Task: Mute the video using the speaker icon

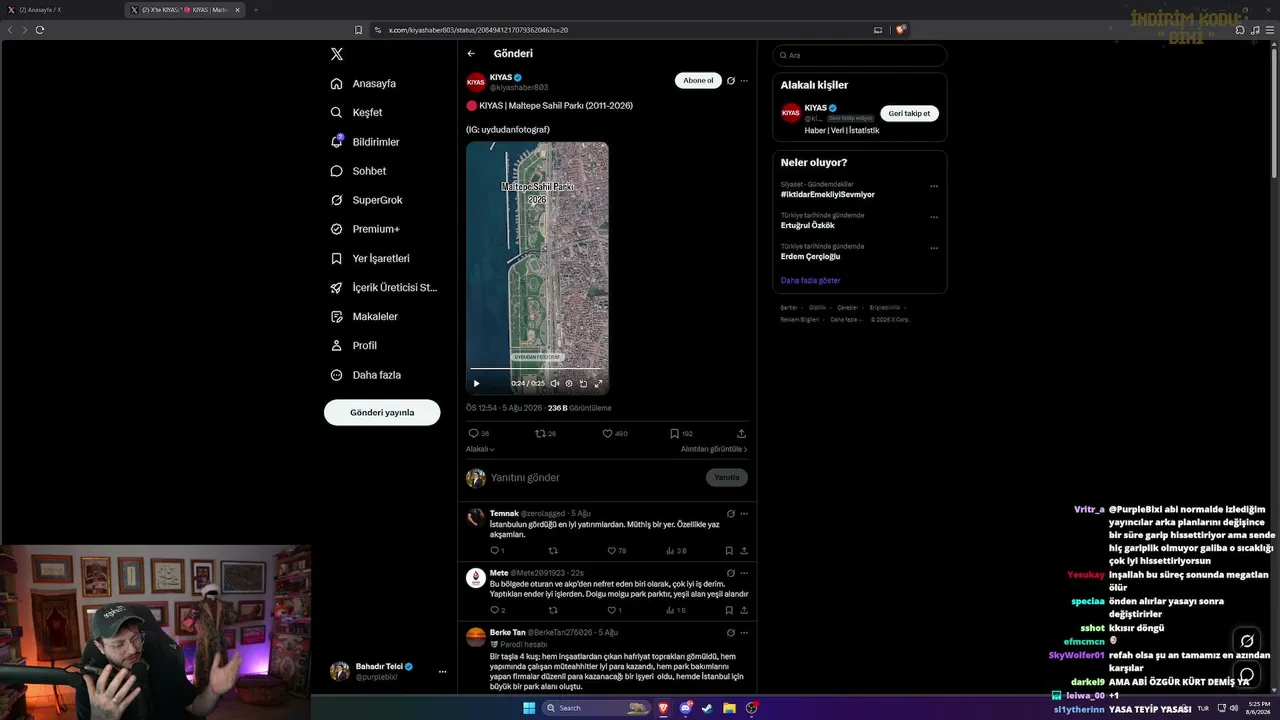Action: 554,383
